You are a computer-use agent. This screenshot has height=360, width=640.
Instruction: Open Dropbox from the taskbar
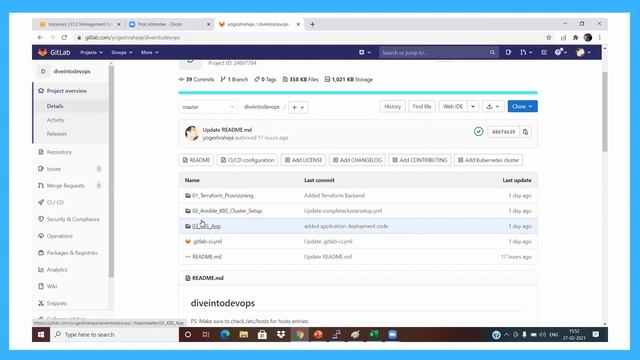tap(281, 334)
